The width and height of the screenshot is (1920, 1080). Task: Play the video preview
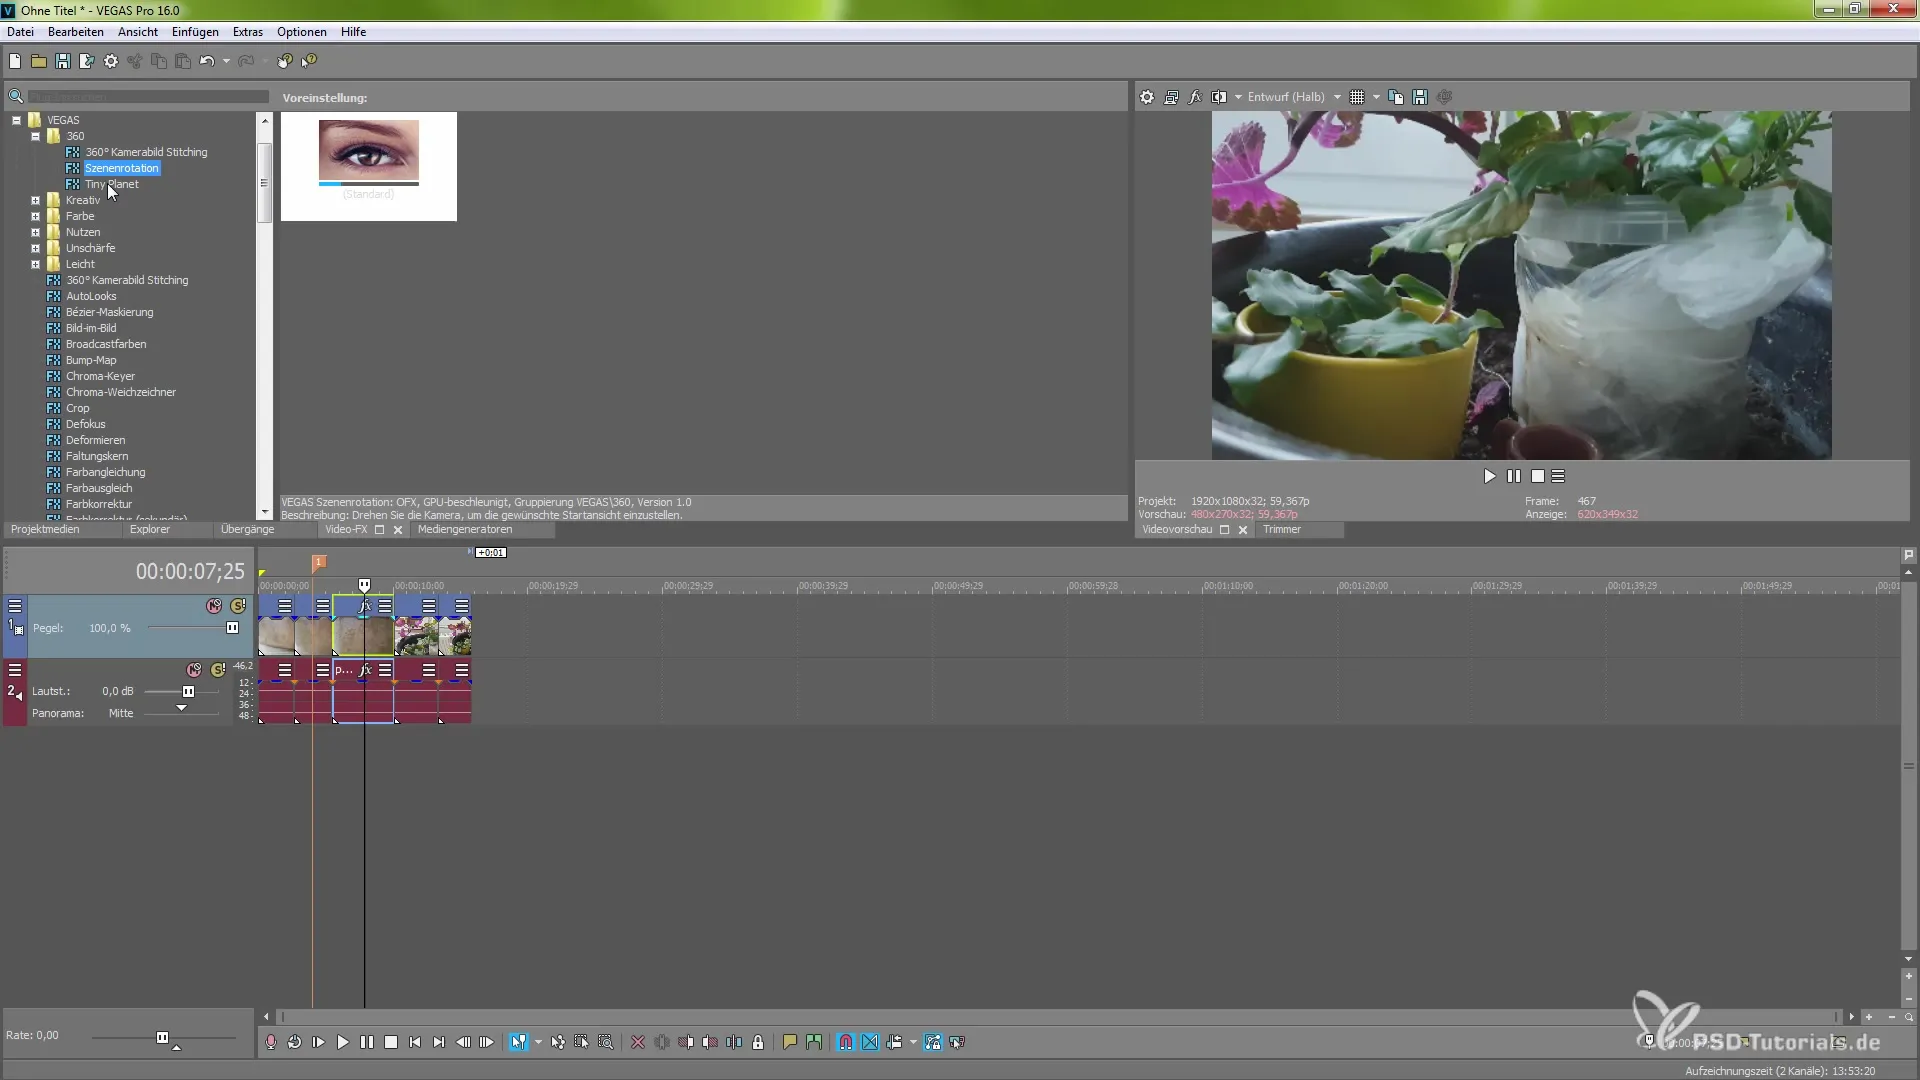click(1490, 477)
